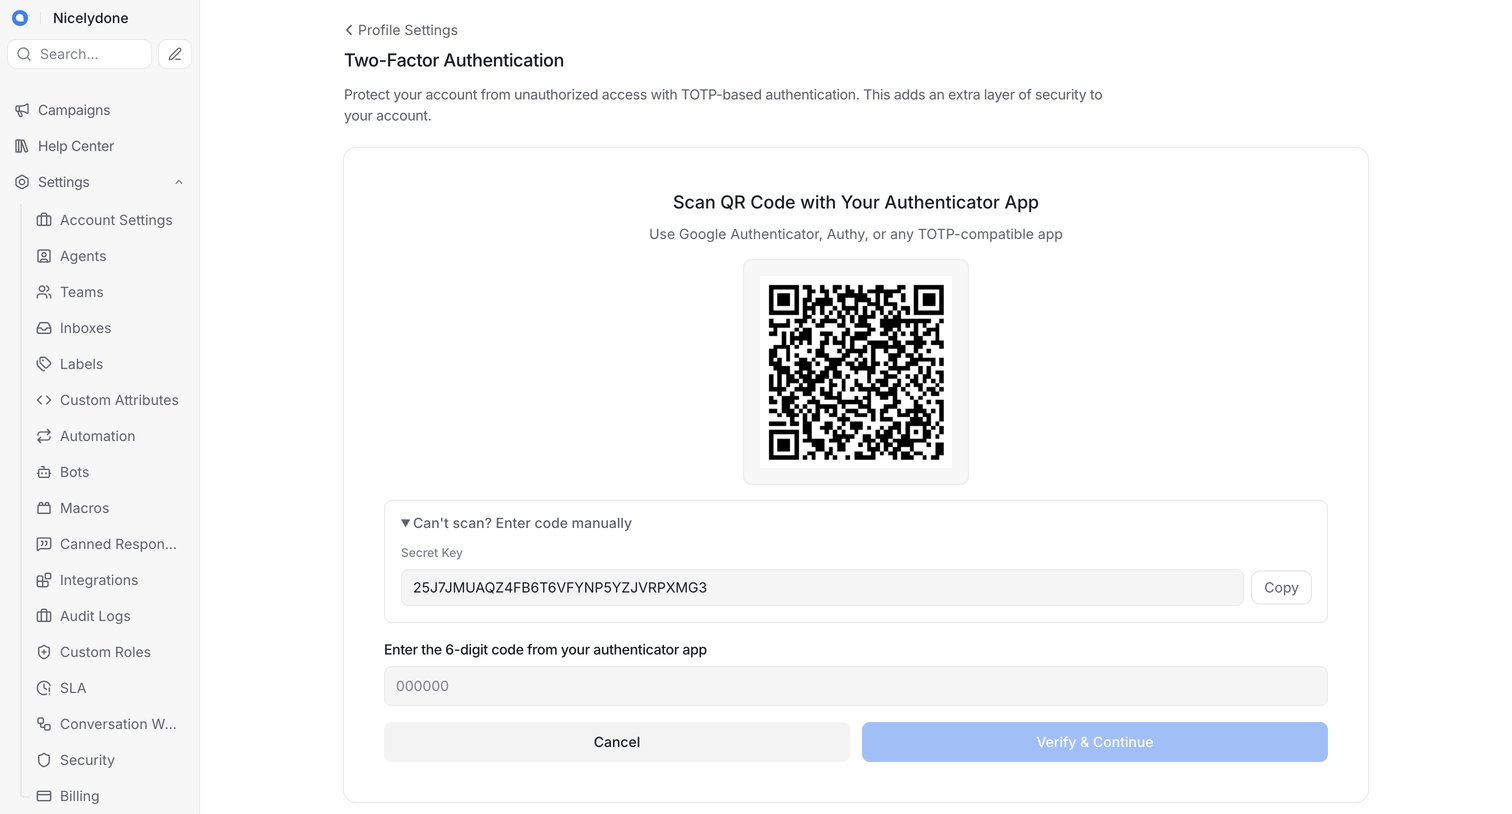The width and height of the screenshot is (1512, 814).
Task: Collapse the Settings menu chevron
Action: point(179,182)
